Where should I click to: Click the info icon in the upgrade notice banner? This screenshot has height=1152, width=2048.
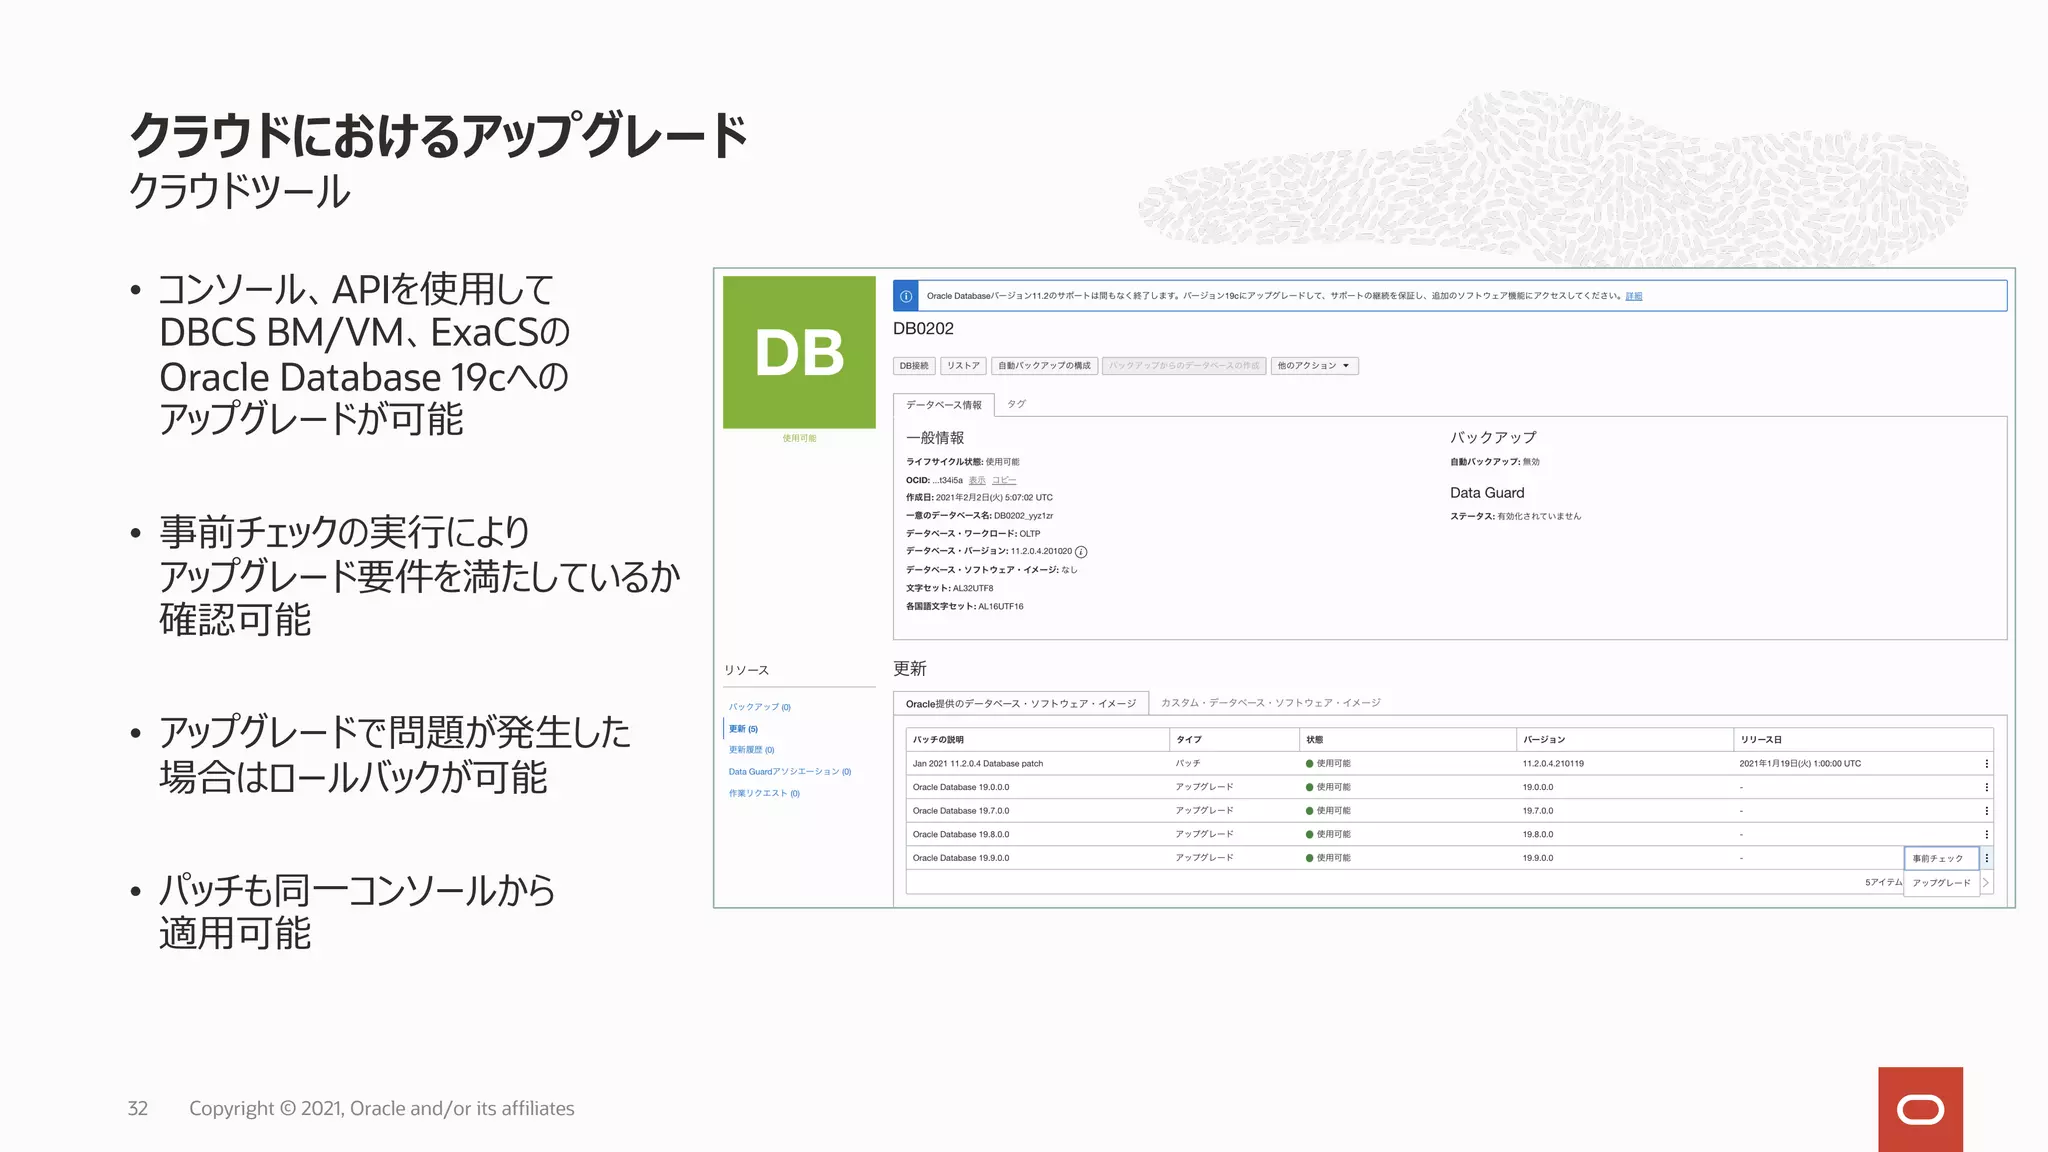tap(906, 296)
